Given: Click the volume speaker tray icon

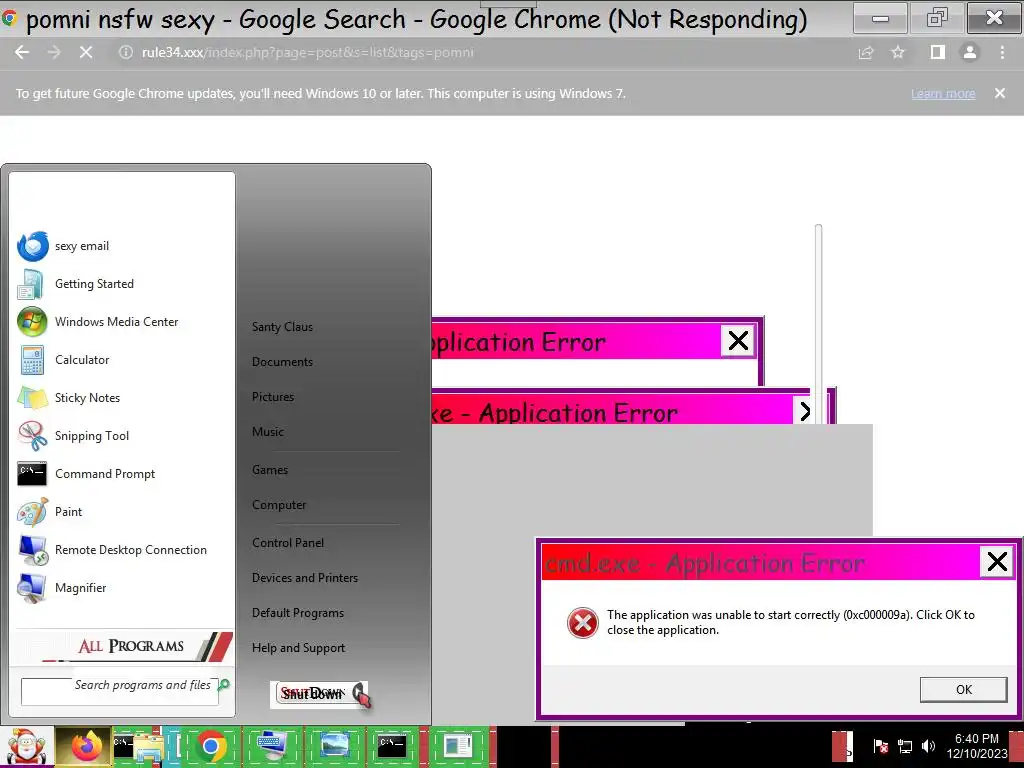Looking at the screenshot, I should [928, 746].
